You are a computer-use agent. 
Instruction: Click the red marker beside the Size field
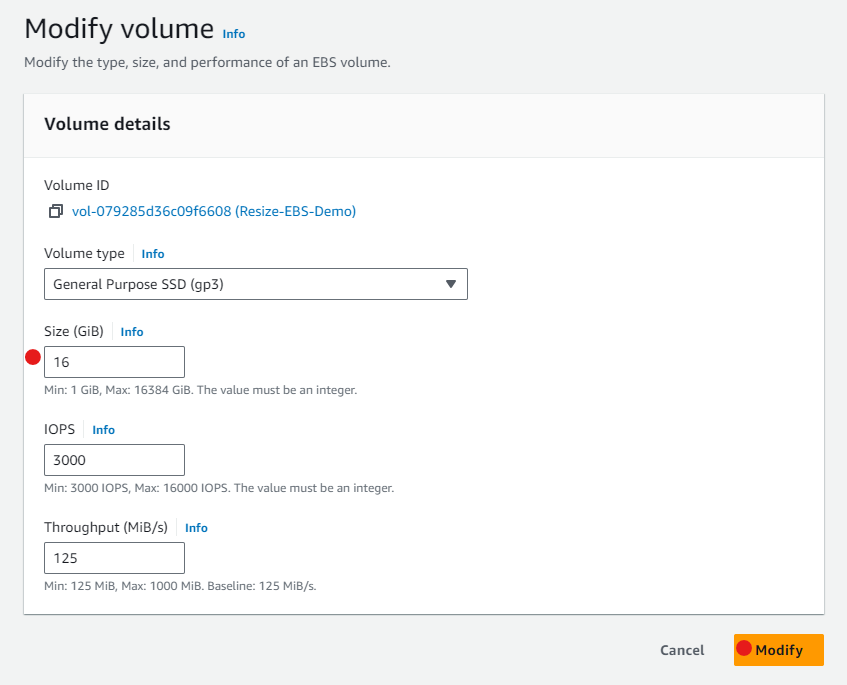pyautogui.click(x=33, y=357)
